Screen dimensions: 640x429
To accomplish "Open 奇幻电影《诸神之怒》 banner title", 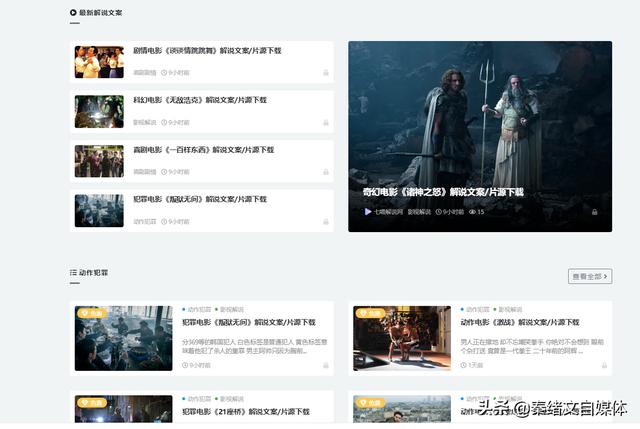I will coord(443,192).
